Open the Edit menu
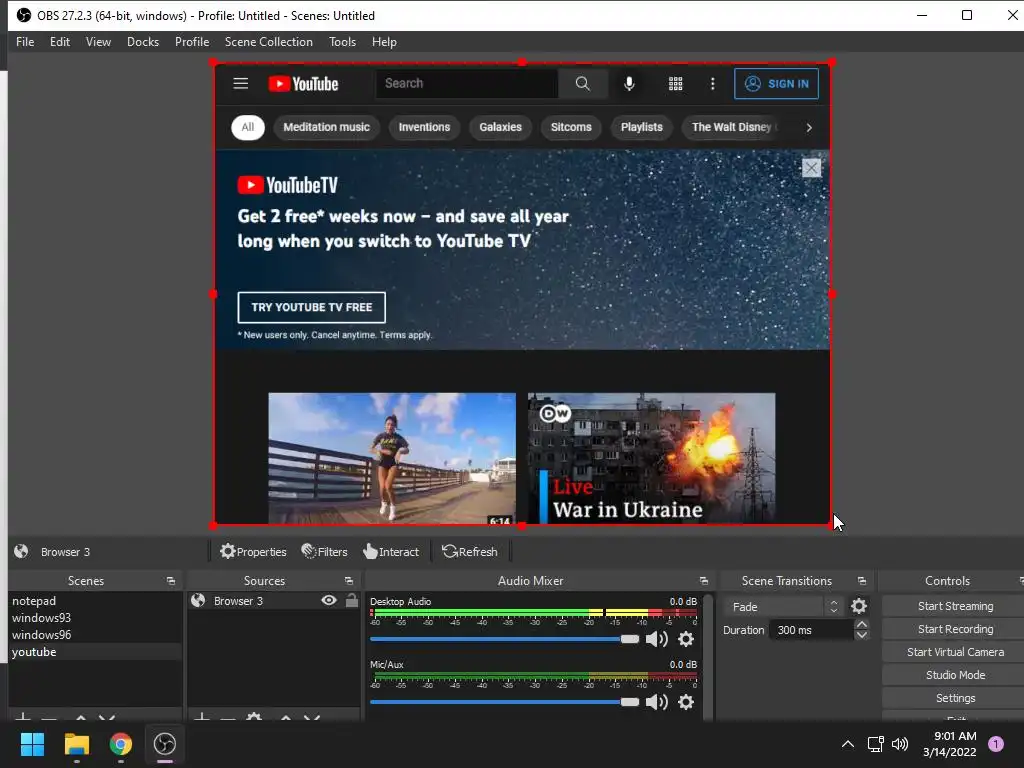This screenshot has height=768, width=1024. (x=59, y=42)
